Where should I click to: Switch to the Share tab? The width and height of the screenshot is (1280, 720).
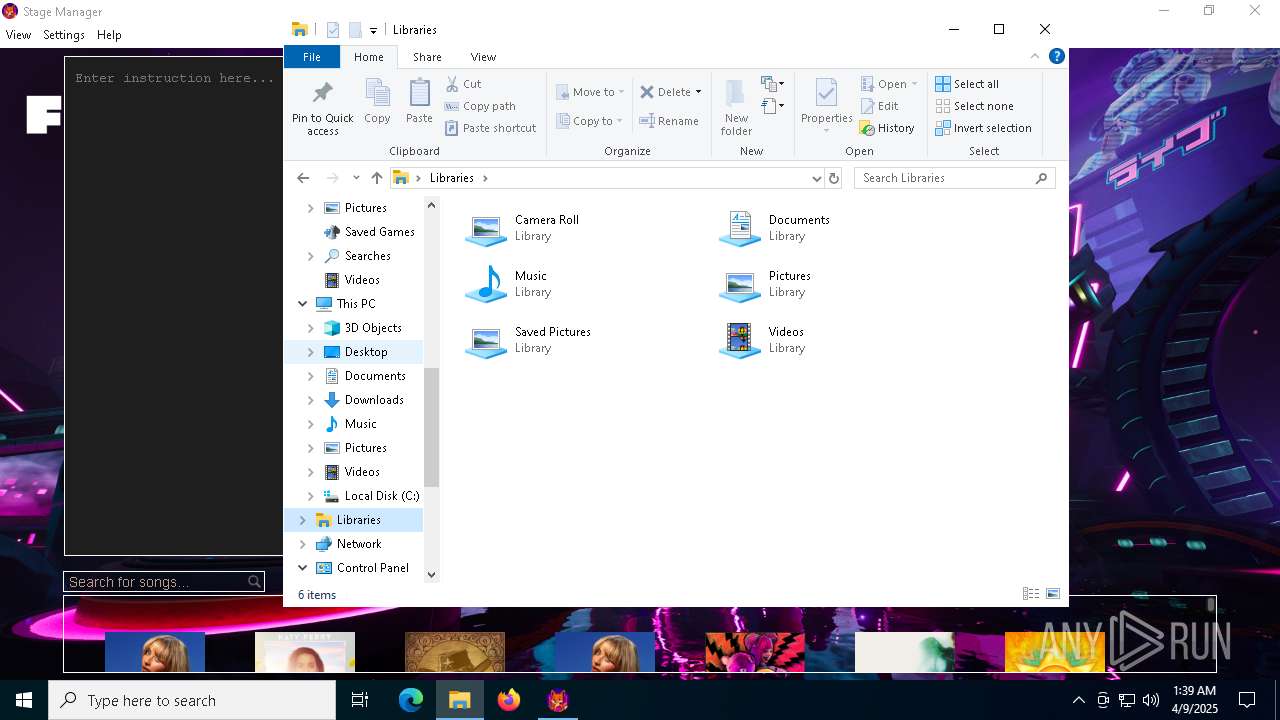tap(427, 57)
